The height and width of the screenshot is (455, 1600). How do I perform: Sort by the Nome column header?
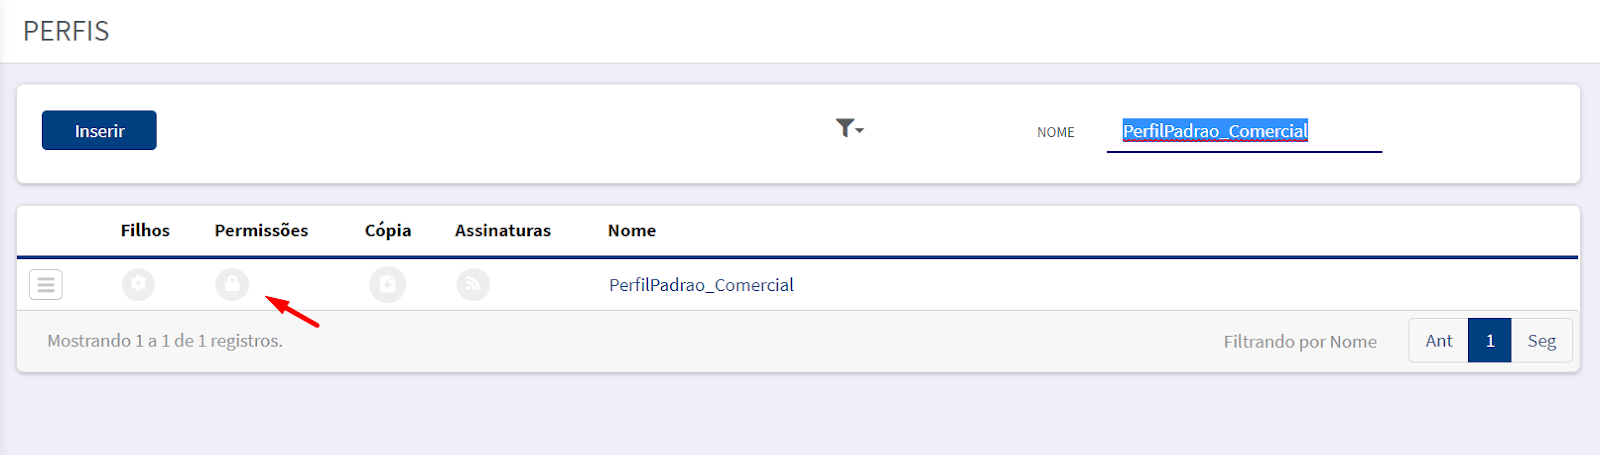coord(632,230)
